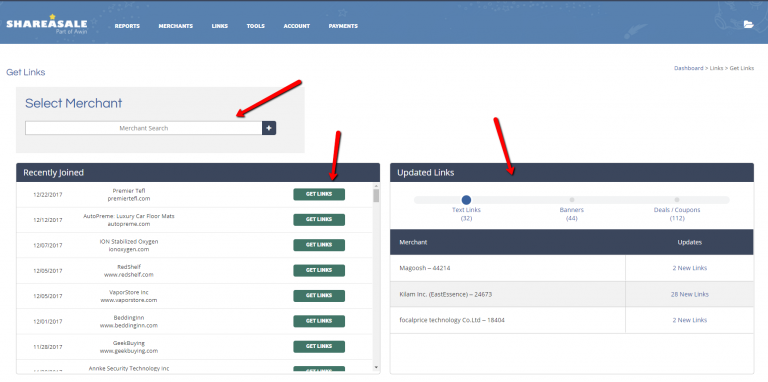
Task: Open the Account menu
Action: pos(296,26)
